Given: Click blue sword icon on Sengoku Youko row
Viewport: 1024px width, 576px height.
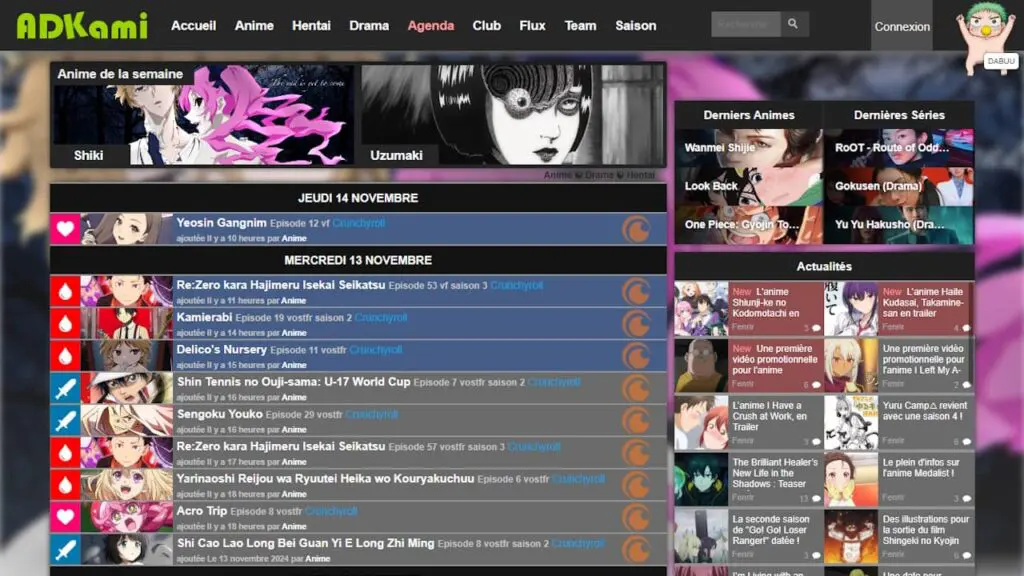Looking at the screenshot, I should [x=65, y=421].
